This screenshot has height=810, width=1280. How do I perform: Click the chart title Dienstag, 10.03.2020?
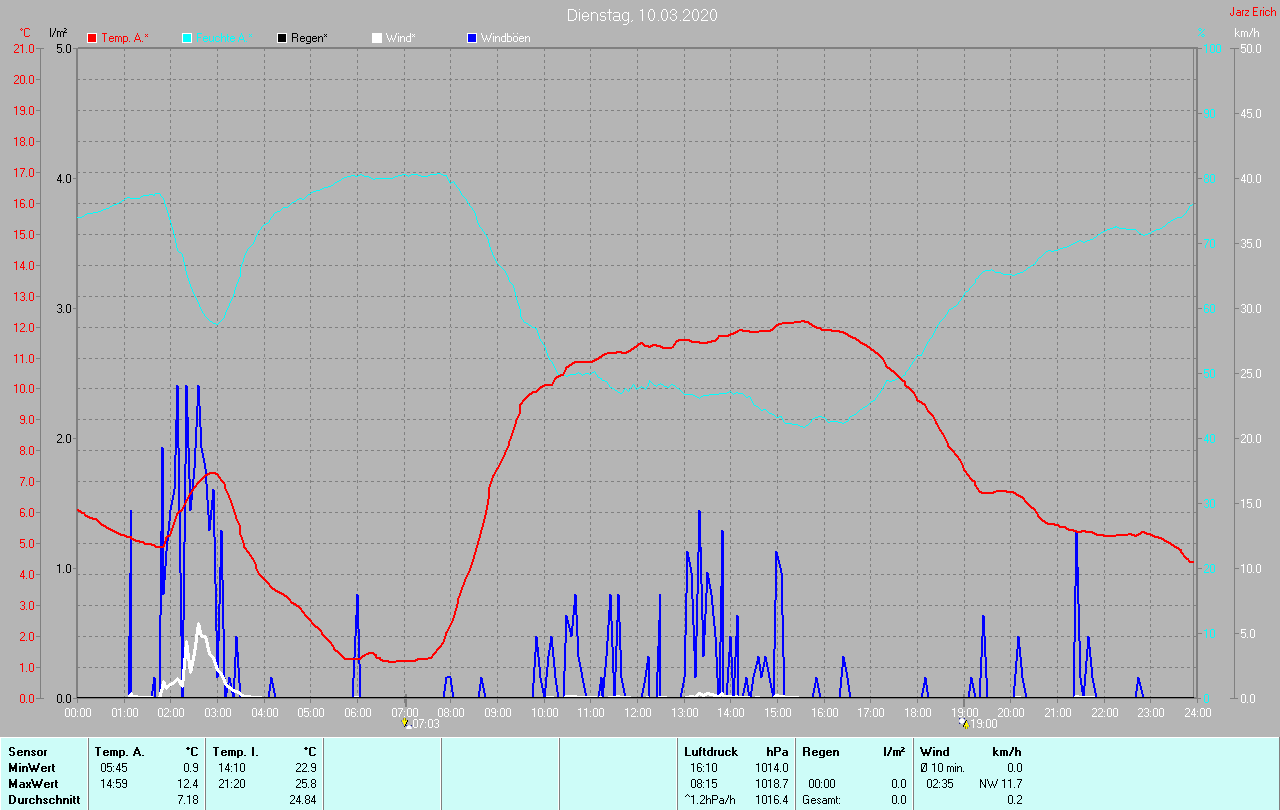(641, 15)
